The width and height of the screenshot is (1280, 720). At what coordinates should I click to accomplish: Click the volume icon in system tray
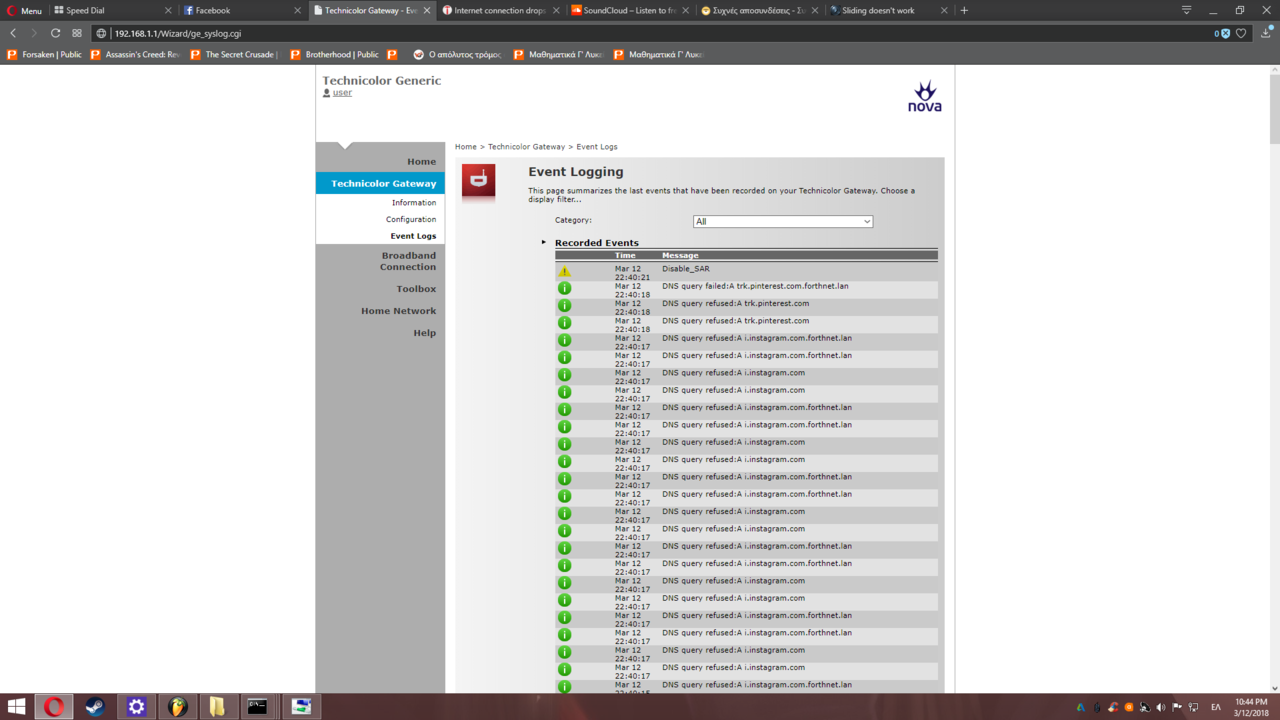pyautogui.click(x=1161, y=707)
